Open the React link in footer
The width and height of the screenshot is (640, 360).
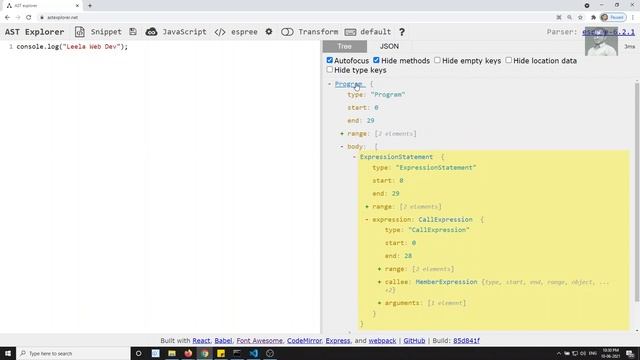tap(201, 340)
